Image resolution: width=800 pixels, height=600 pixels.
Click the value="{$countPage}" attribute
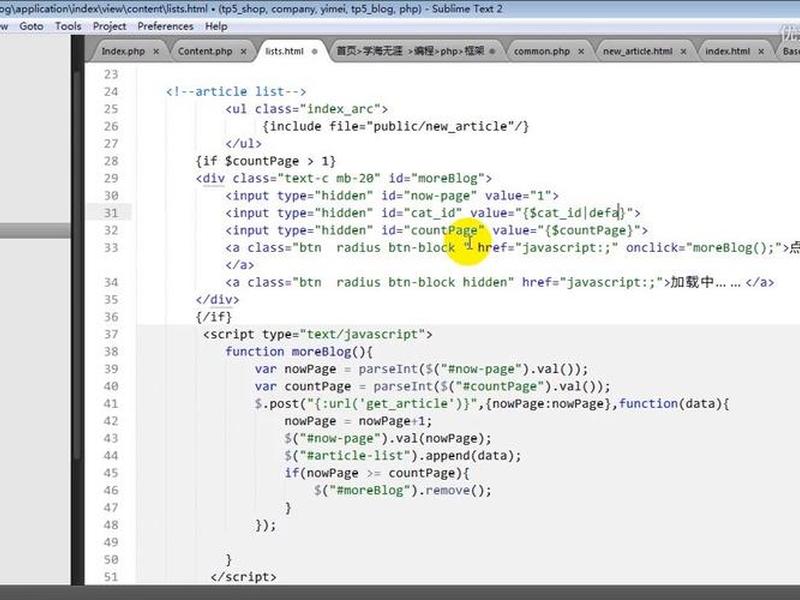tap(567, 231)
